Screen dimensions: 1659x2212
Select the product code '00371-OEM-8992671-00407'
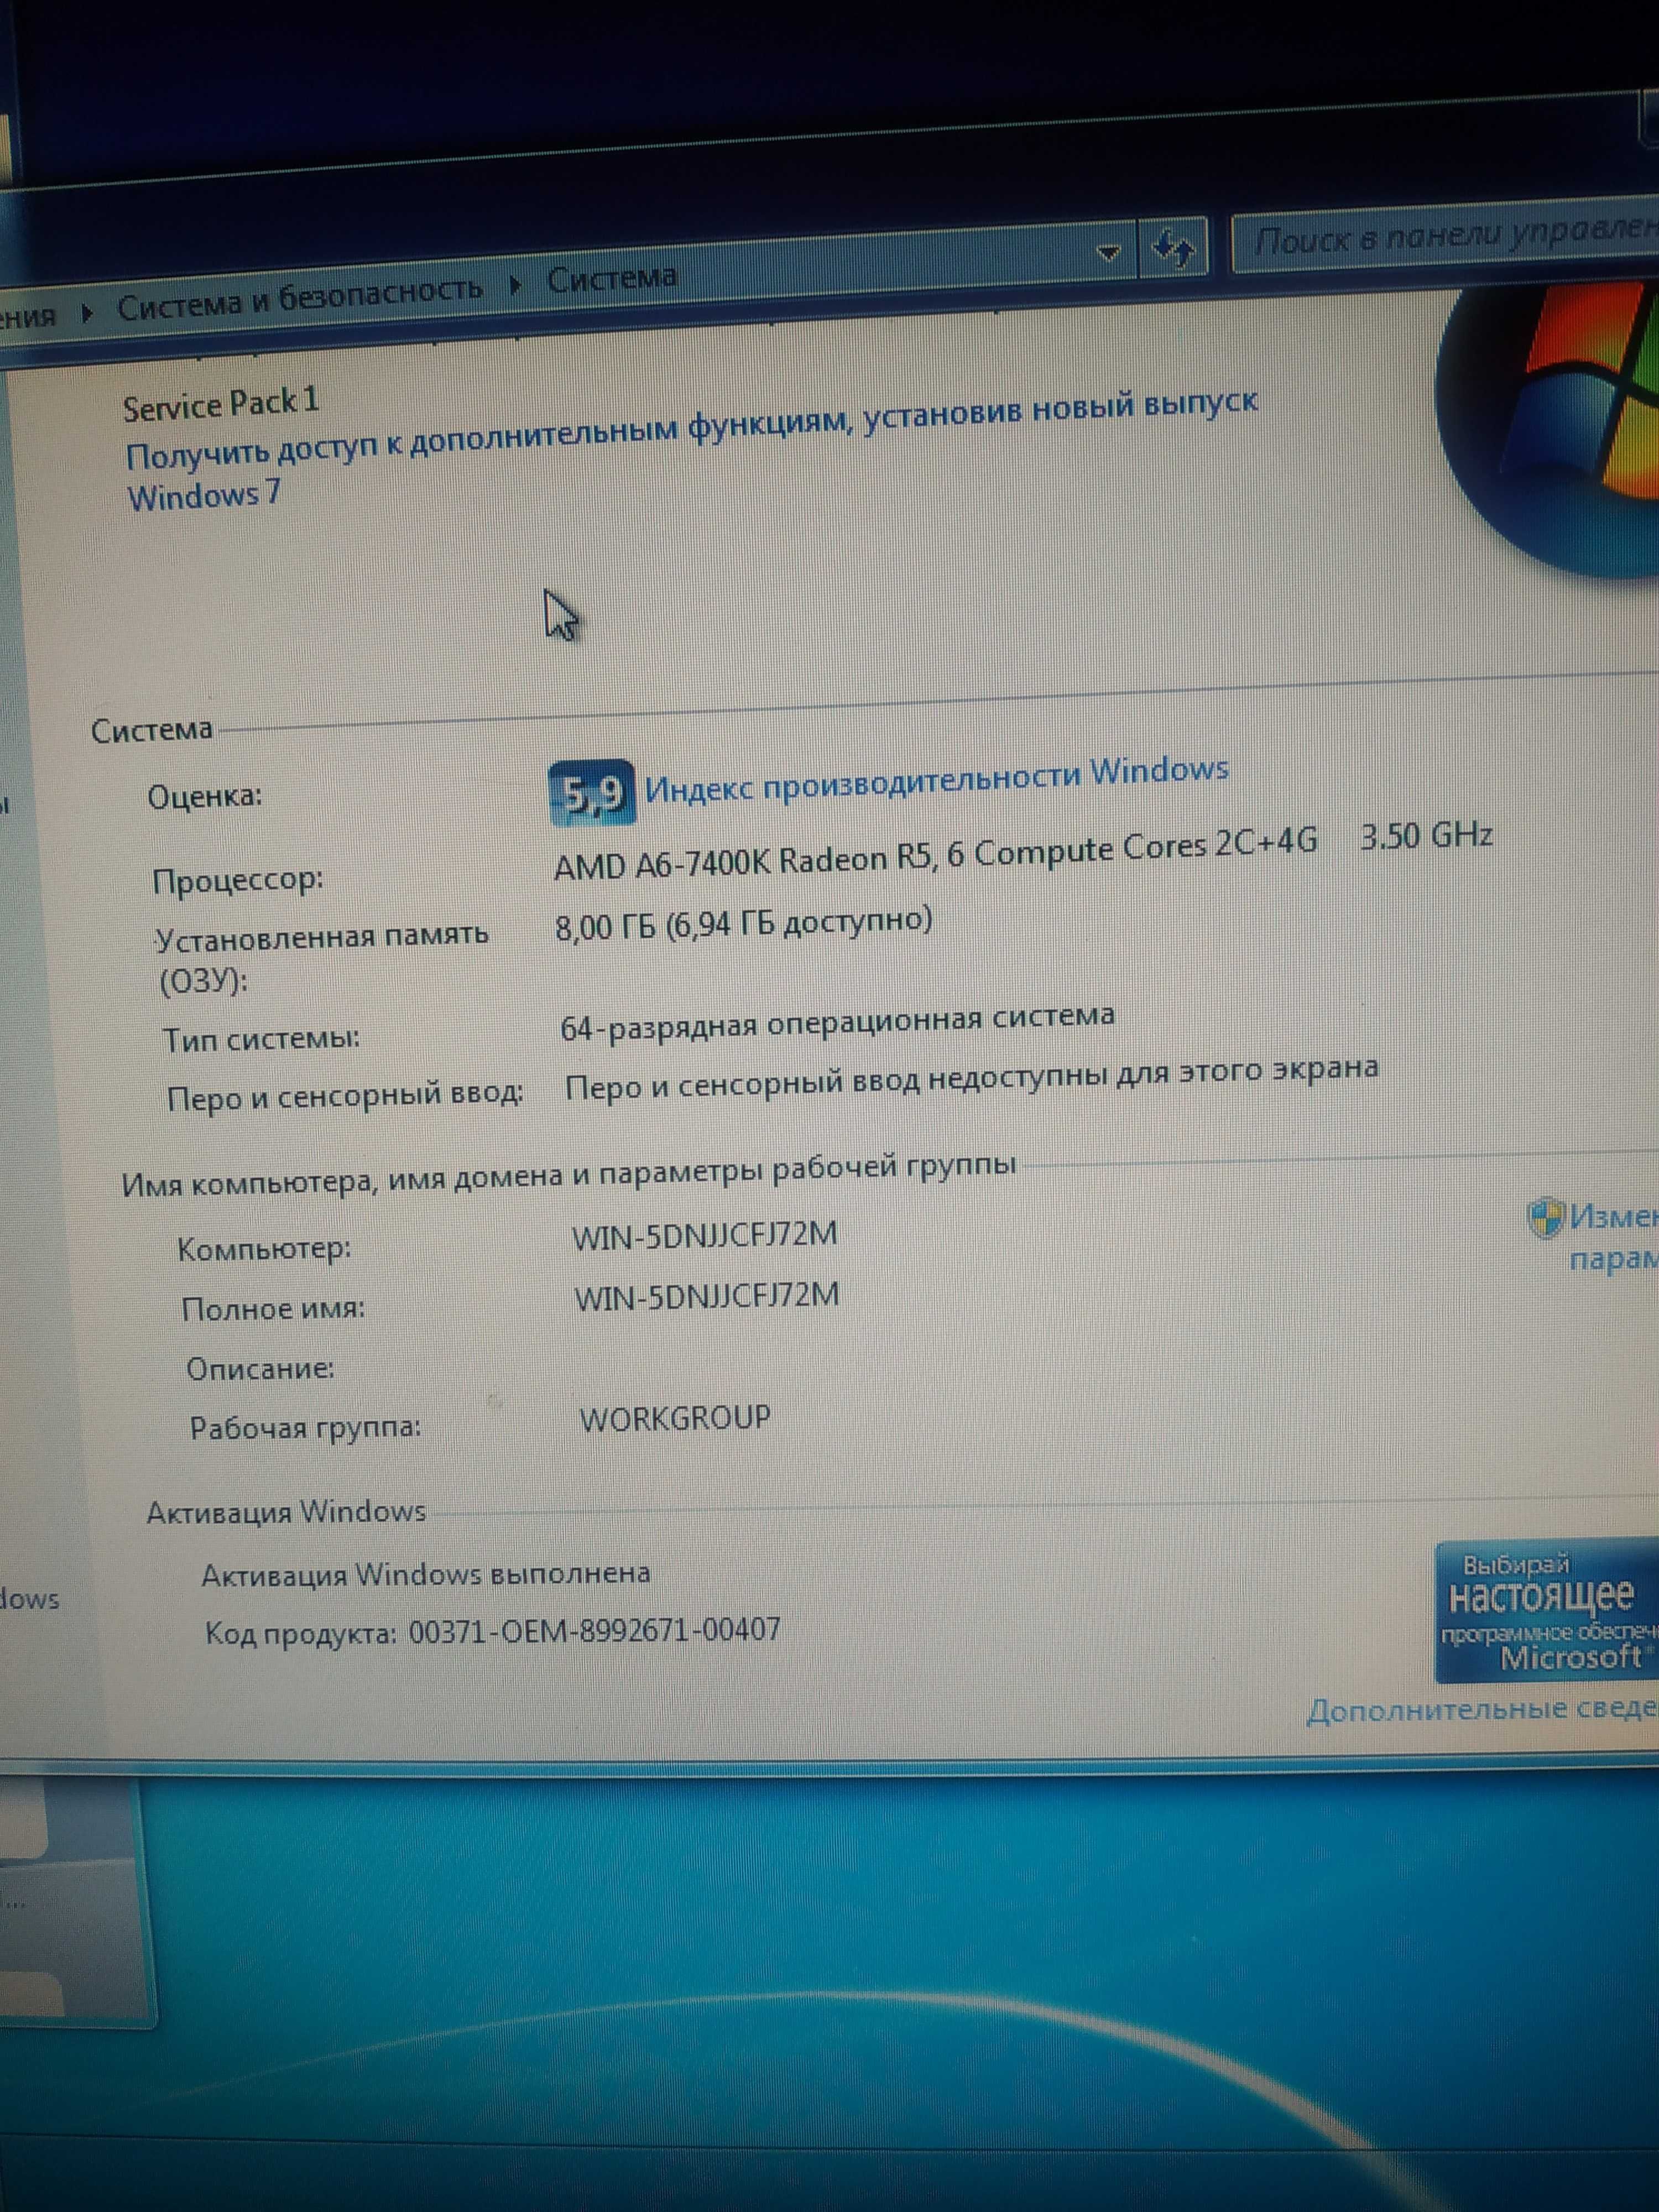[595, 1631]
